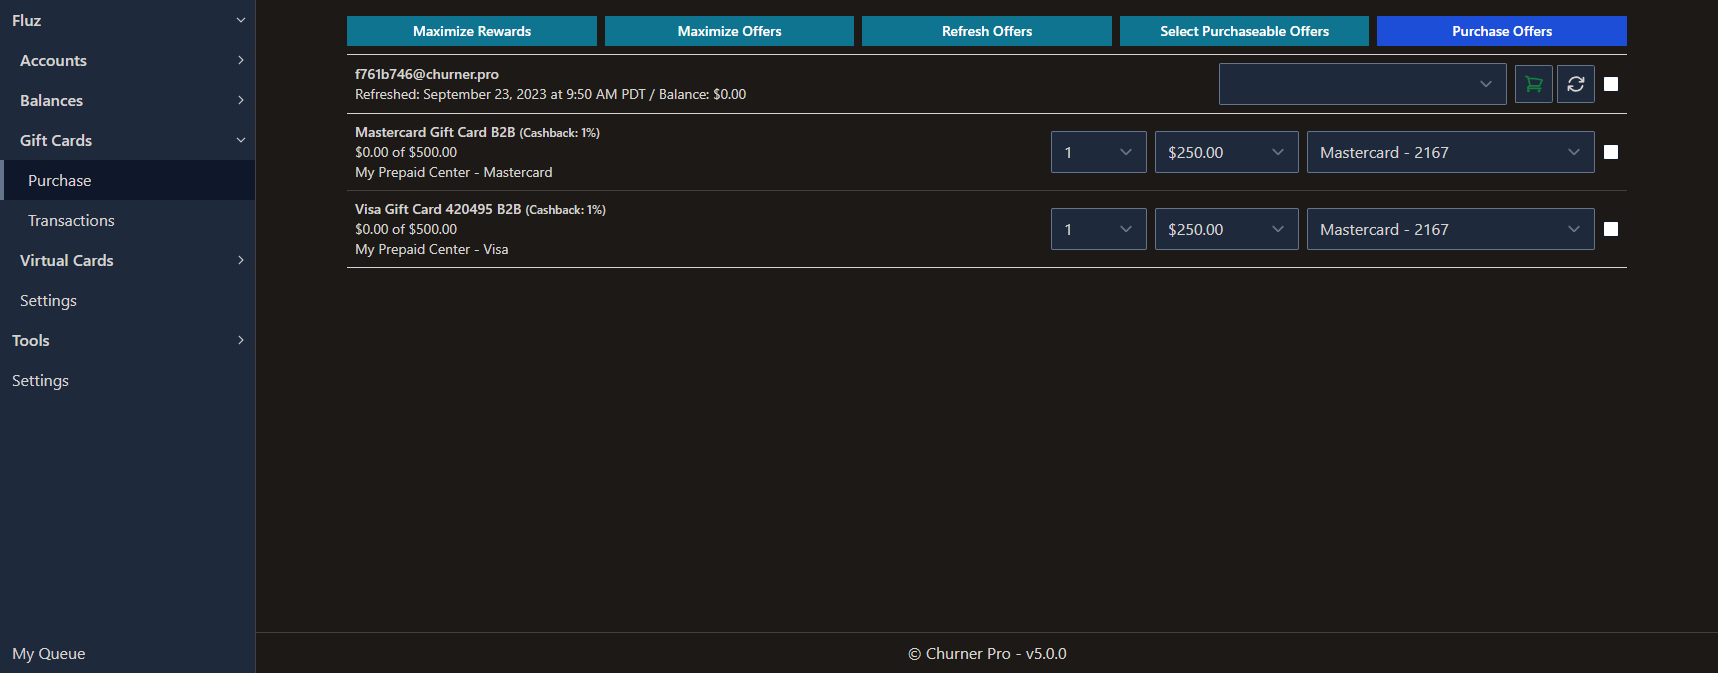Collapse the Fluz section chevron
Image resolution: width=1718 pixels, height=673 pixels.
click(x=240, y=20)
